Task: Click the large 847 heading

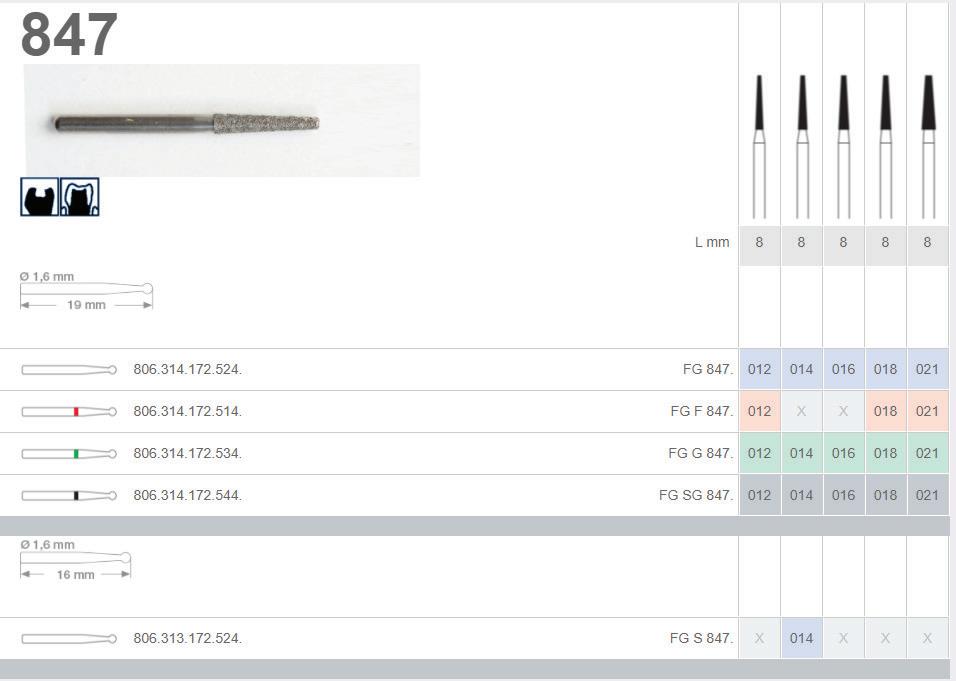Action: point(69,35)
